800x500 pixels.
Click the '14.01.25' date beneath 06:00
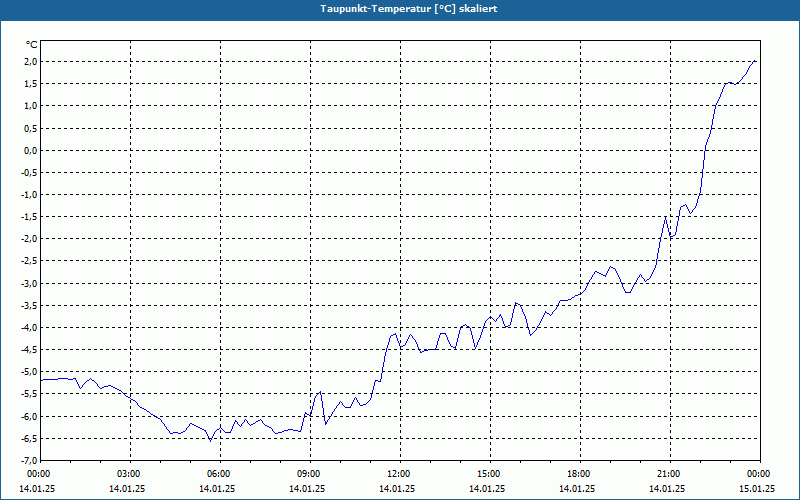coord(217,488)
